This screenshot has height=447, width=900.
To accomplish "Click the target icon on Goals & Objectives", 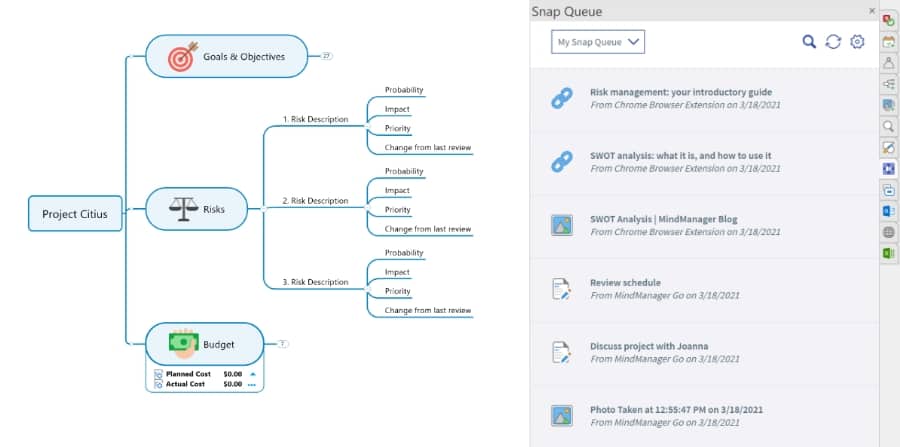I will click(181, 57).
